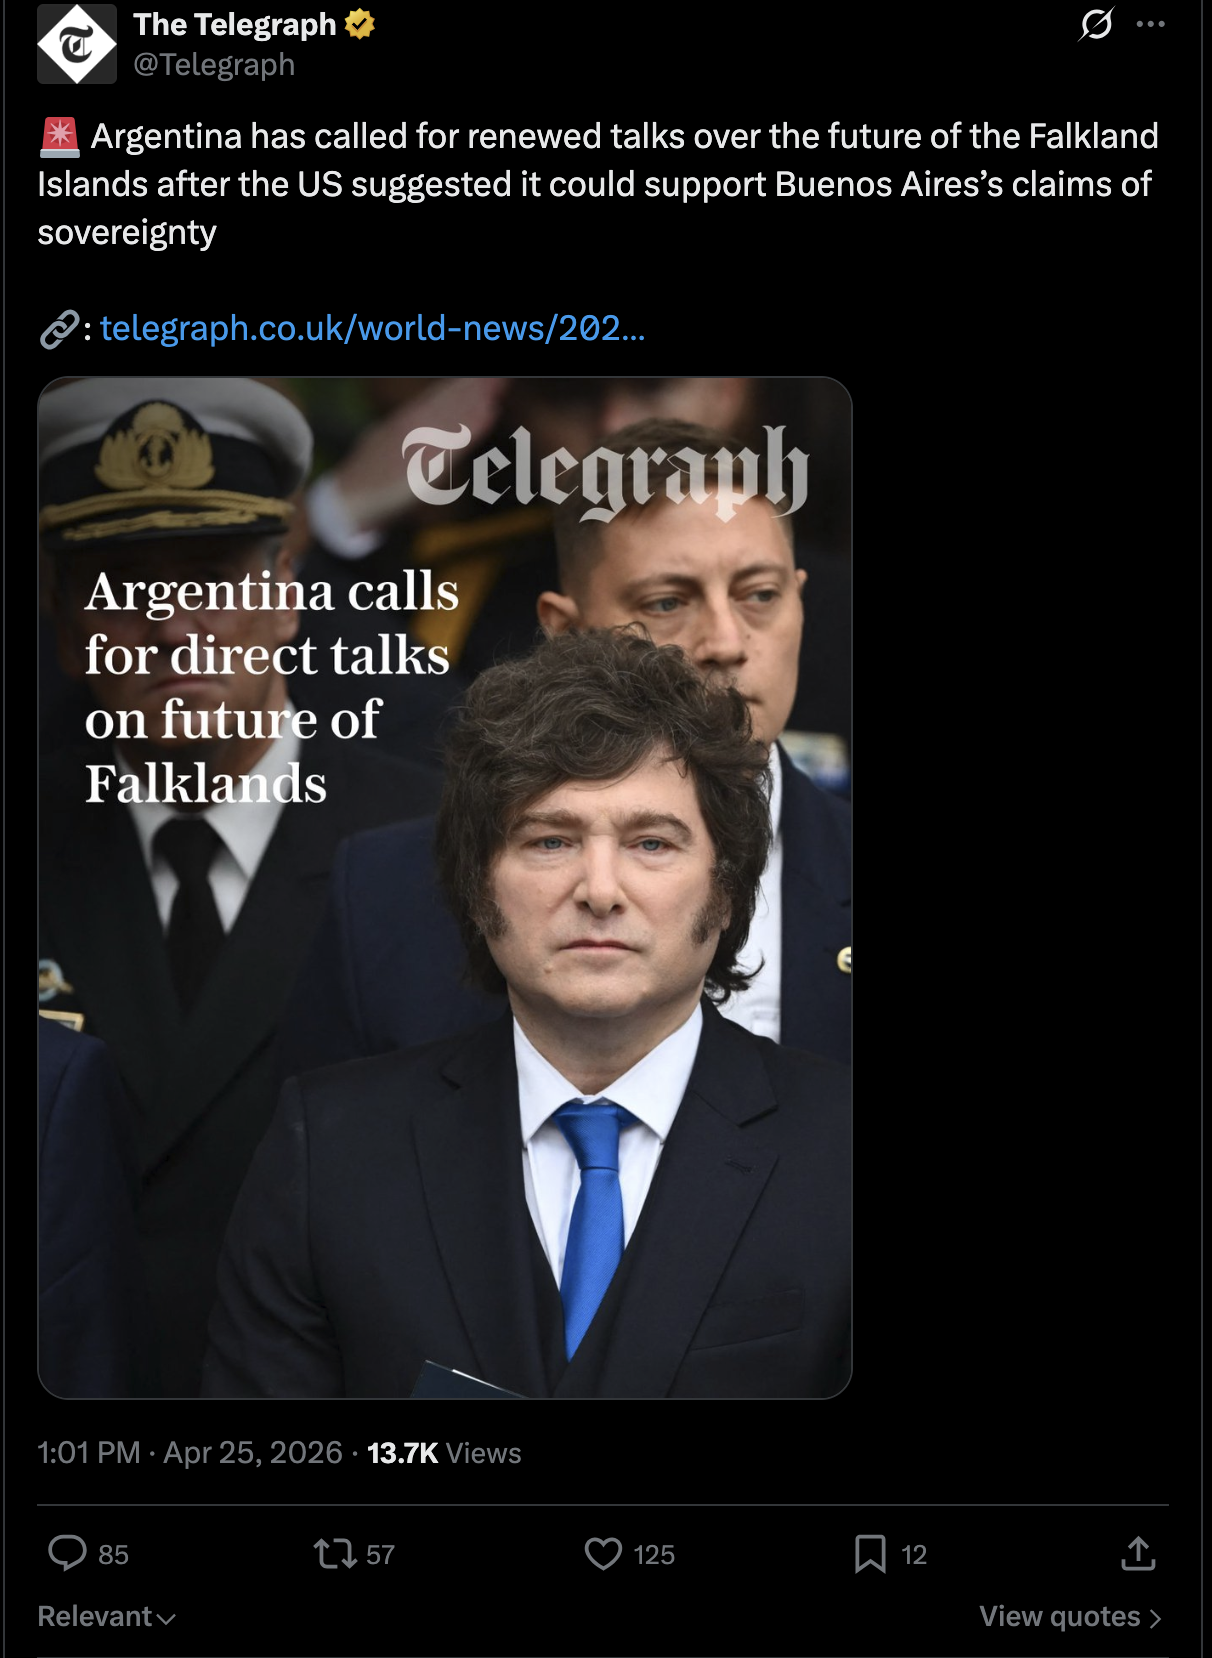Open the Relevant sort dropdown

106,1616
